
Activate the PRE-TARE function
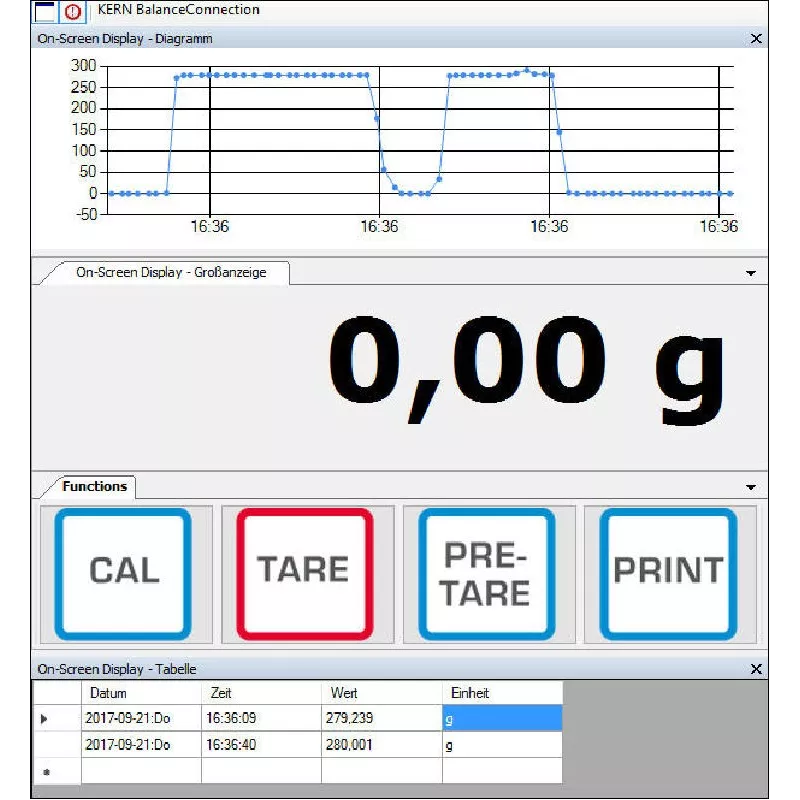487,572
